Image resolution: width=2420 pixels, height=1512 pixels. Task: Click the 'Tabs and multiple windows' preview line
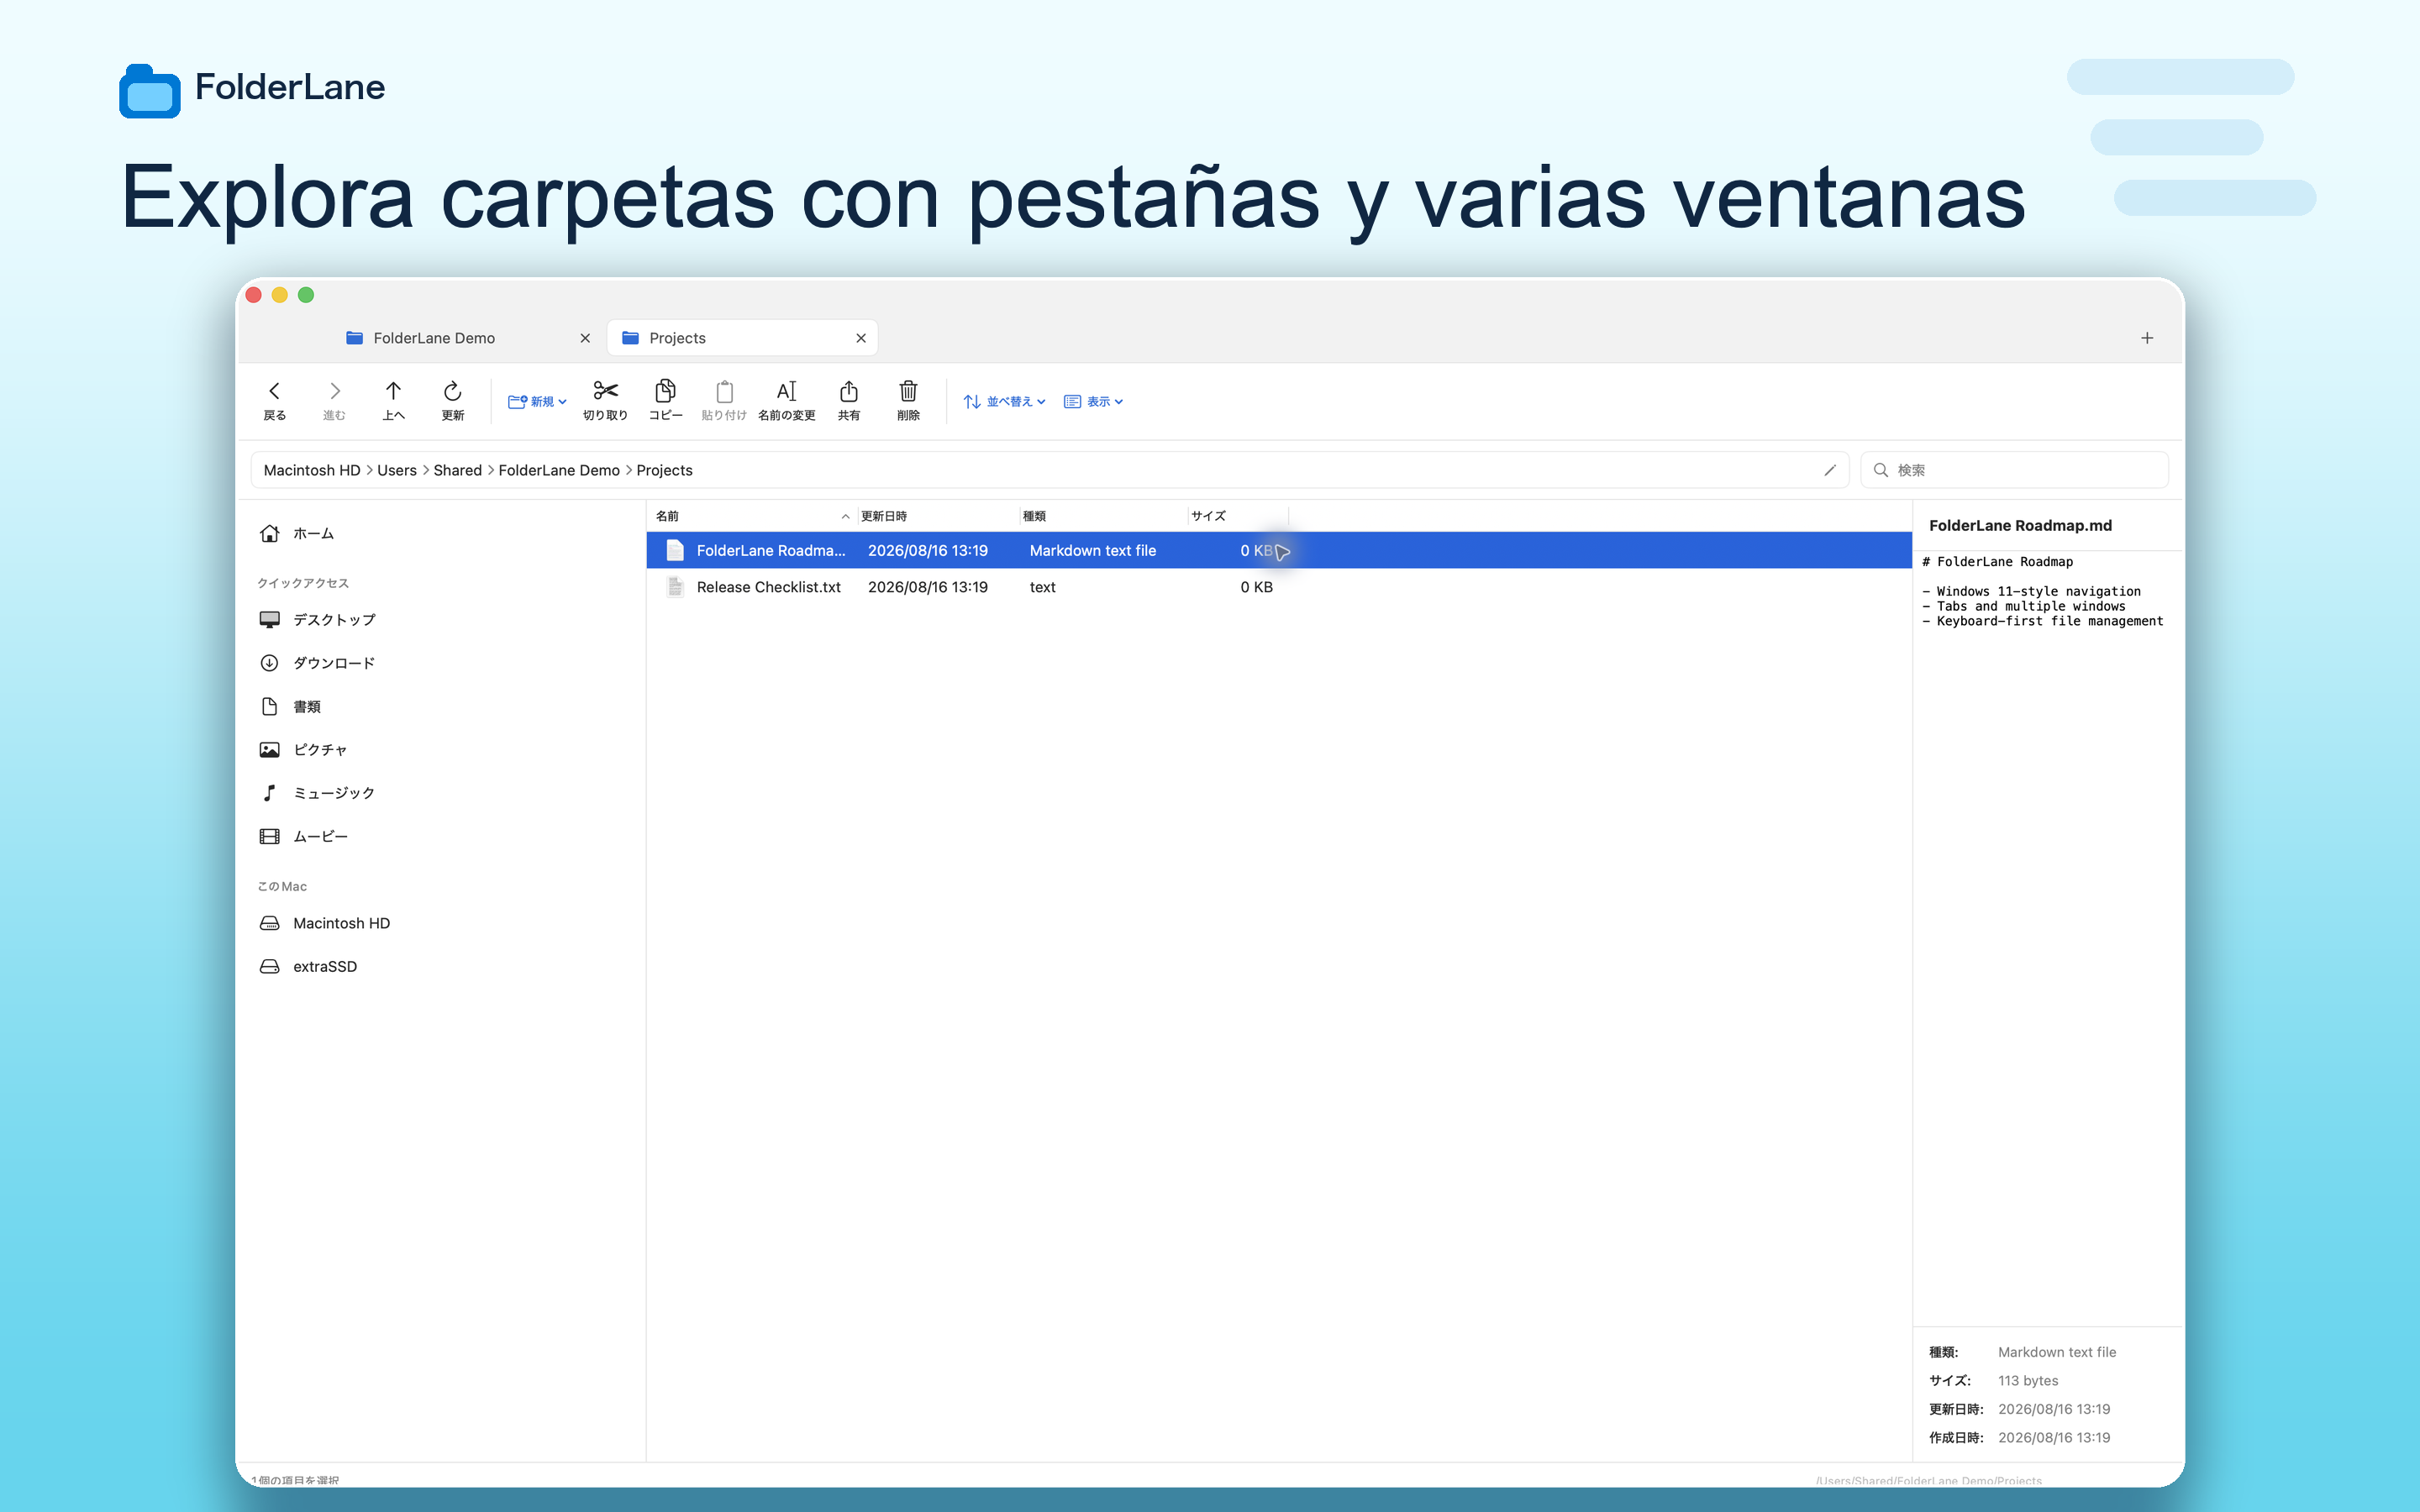coord(2023,606)
